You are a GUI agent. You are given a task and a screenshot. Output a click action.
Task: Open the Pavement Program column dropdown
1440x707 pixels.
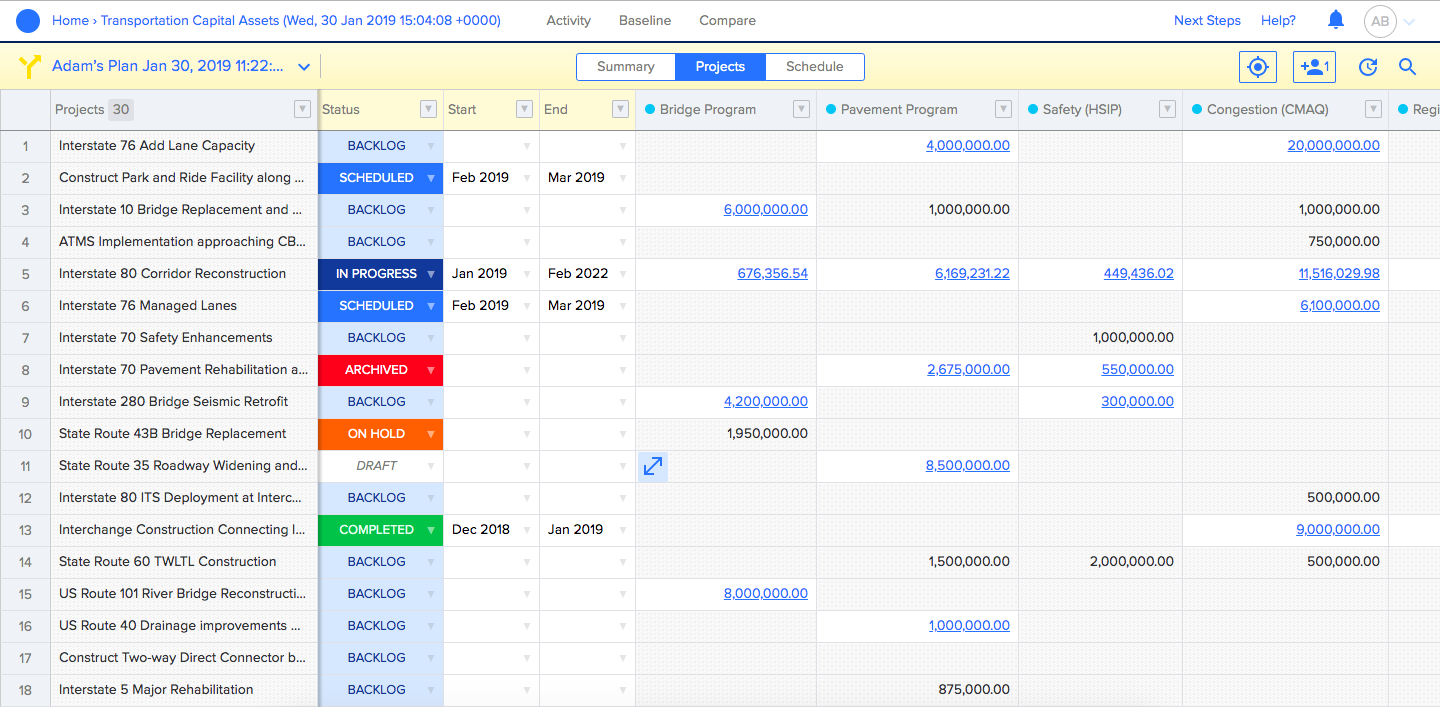tap(1003, 109)
